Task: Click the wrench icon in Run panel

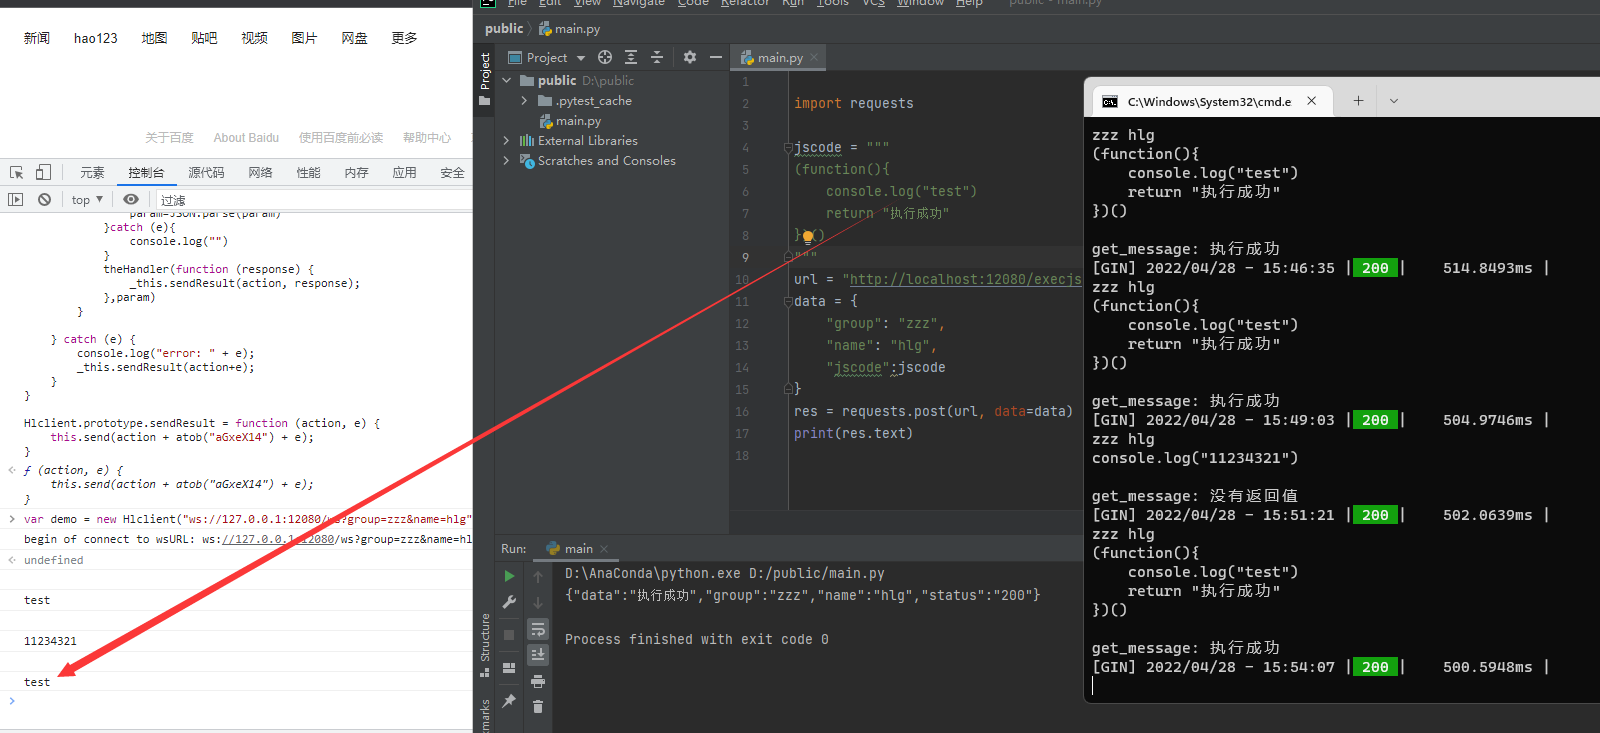Action: pos(509,602)
